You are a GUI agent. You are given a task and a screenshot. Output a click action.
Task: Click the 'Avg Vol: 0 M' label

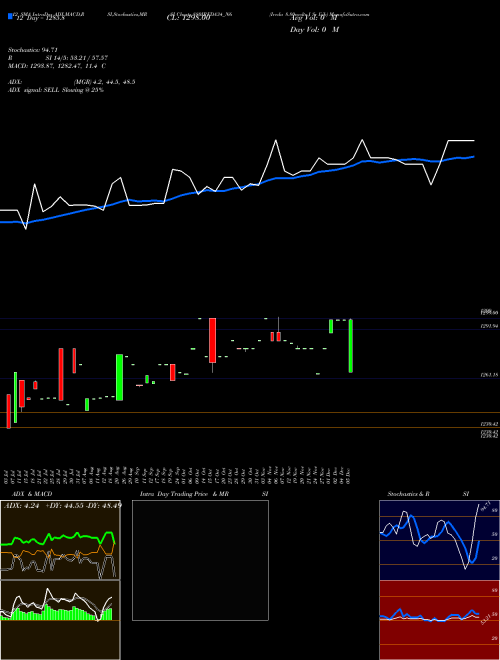[314, 18]
